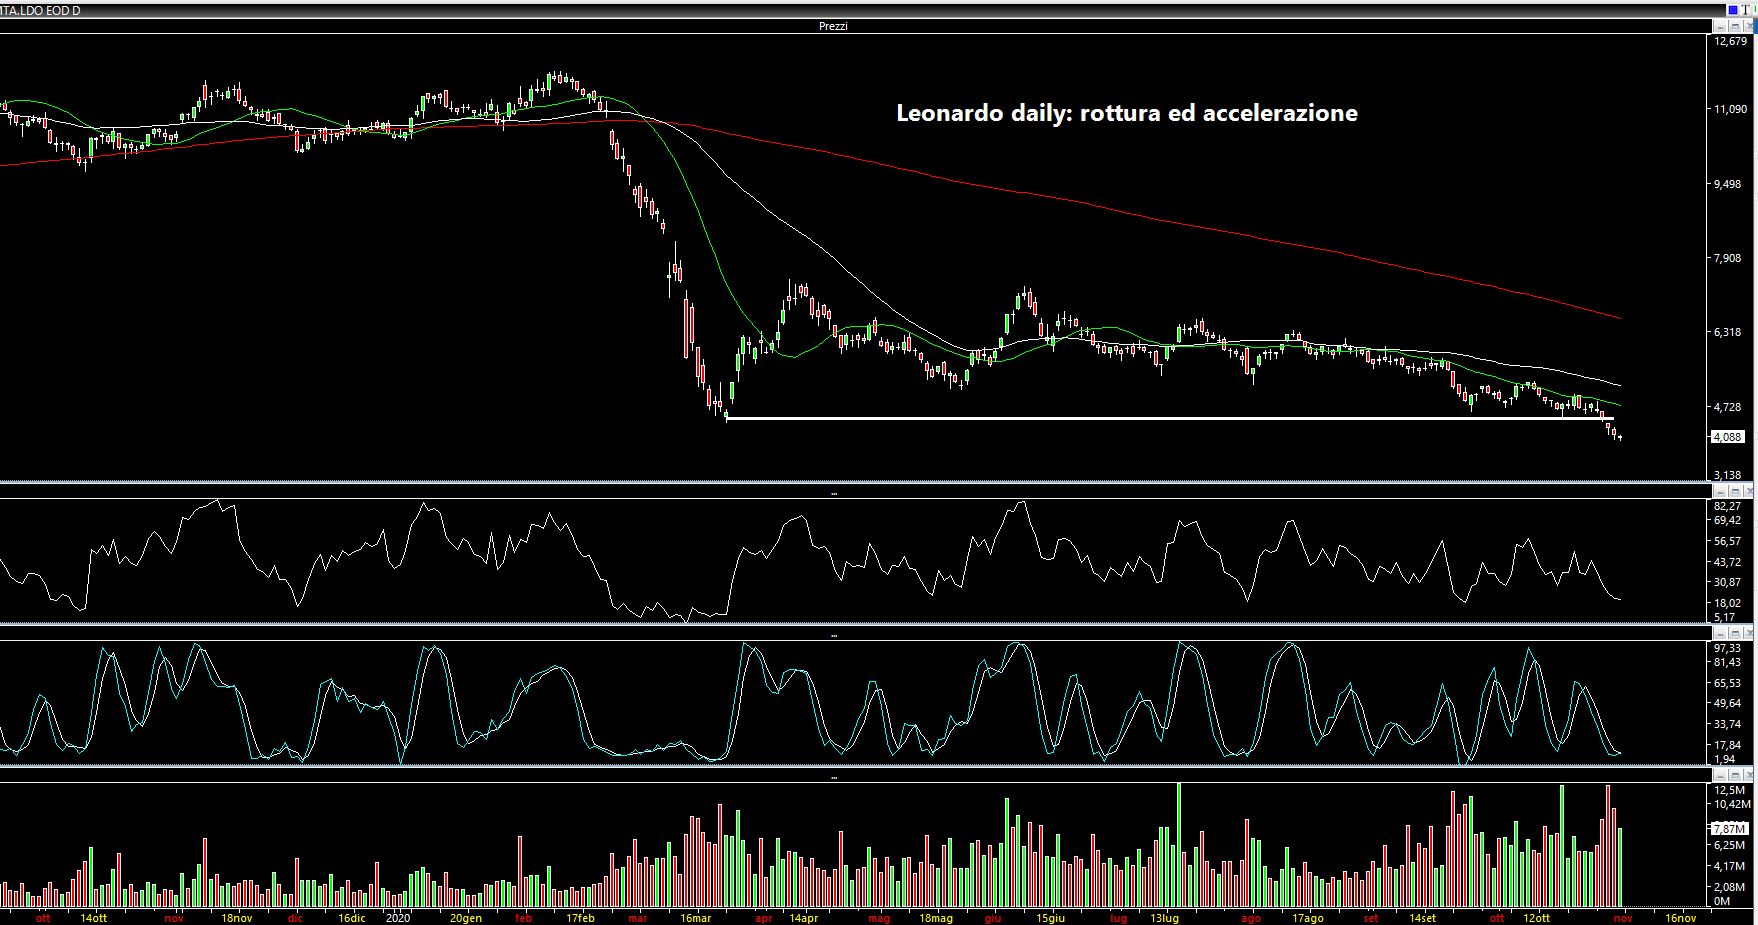1758x925 pixels.
Task: Click the 15giu date label
Action: [x=1050, y=917]
